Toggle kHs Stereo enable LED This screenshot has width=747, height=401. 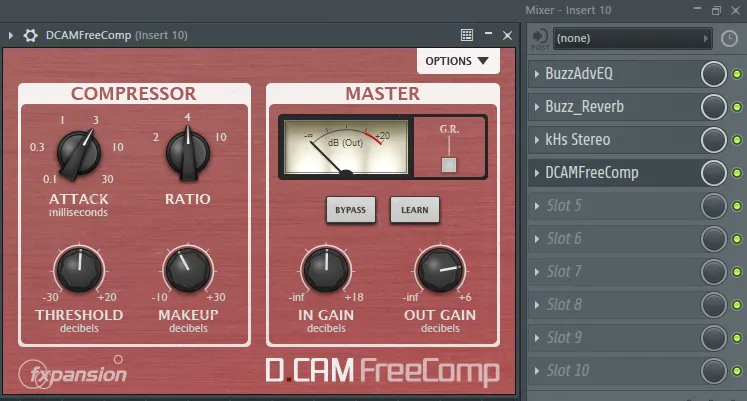point(737,140)
